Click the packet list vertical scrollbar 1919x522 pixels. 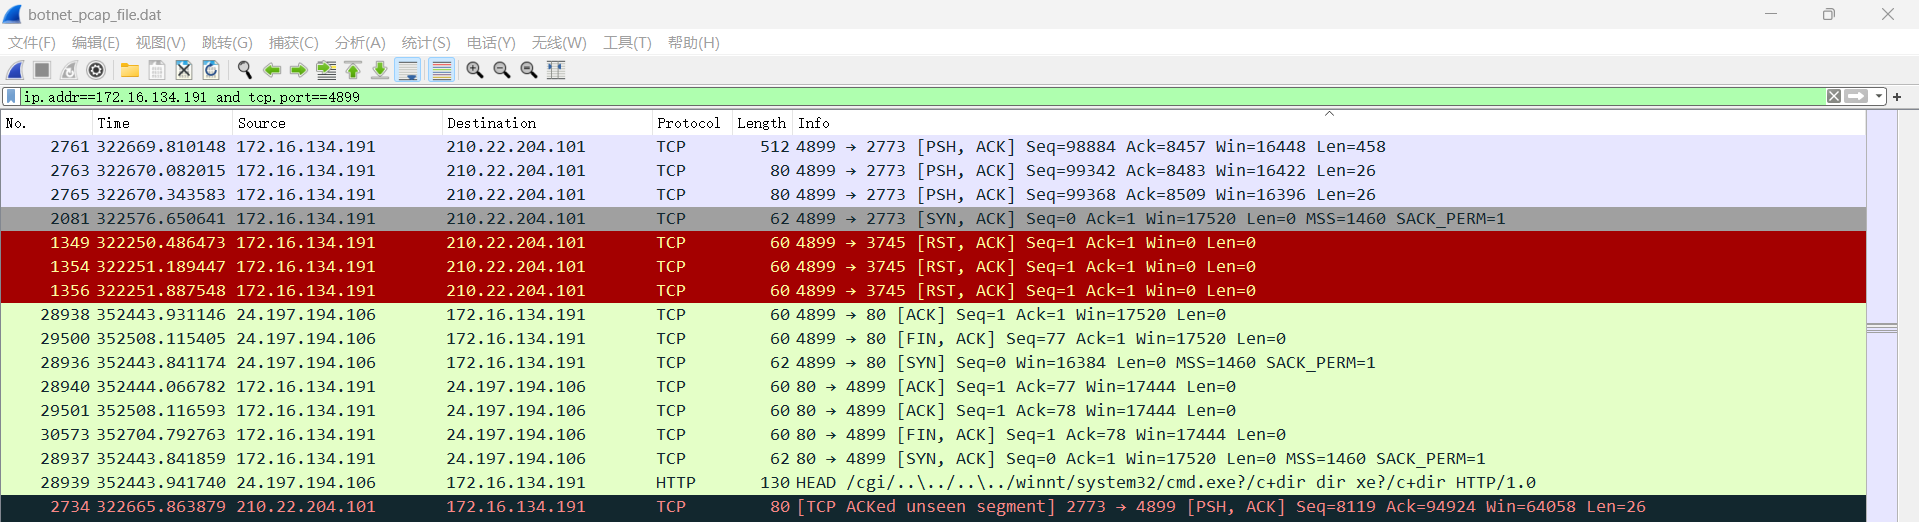[1882, 316]
